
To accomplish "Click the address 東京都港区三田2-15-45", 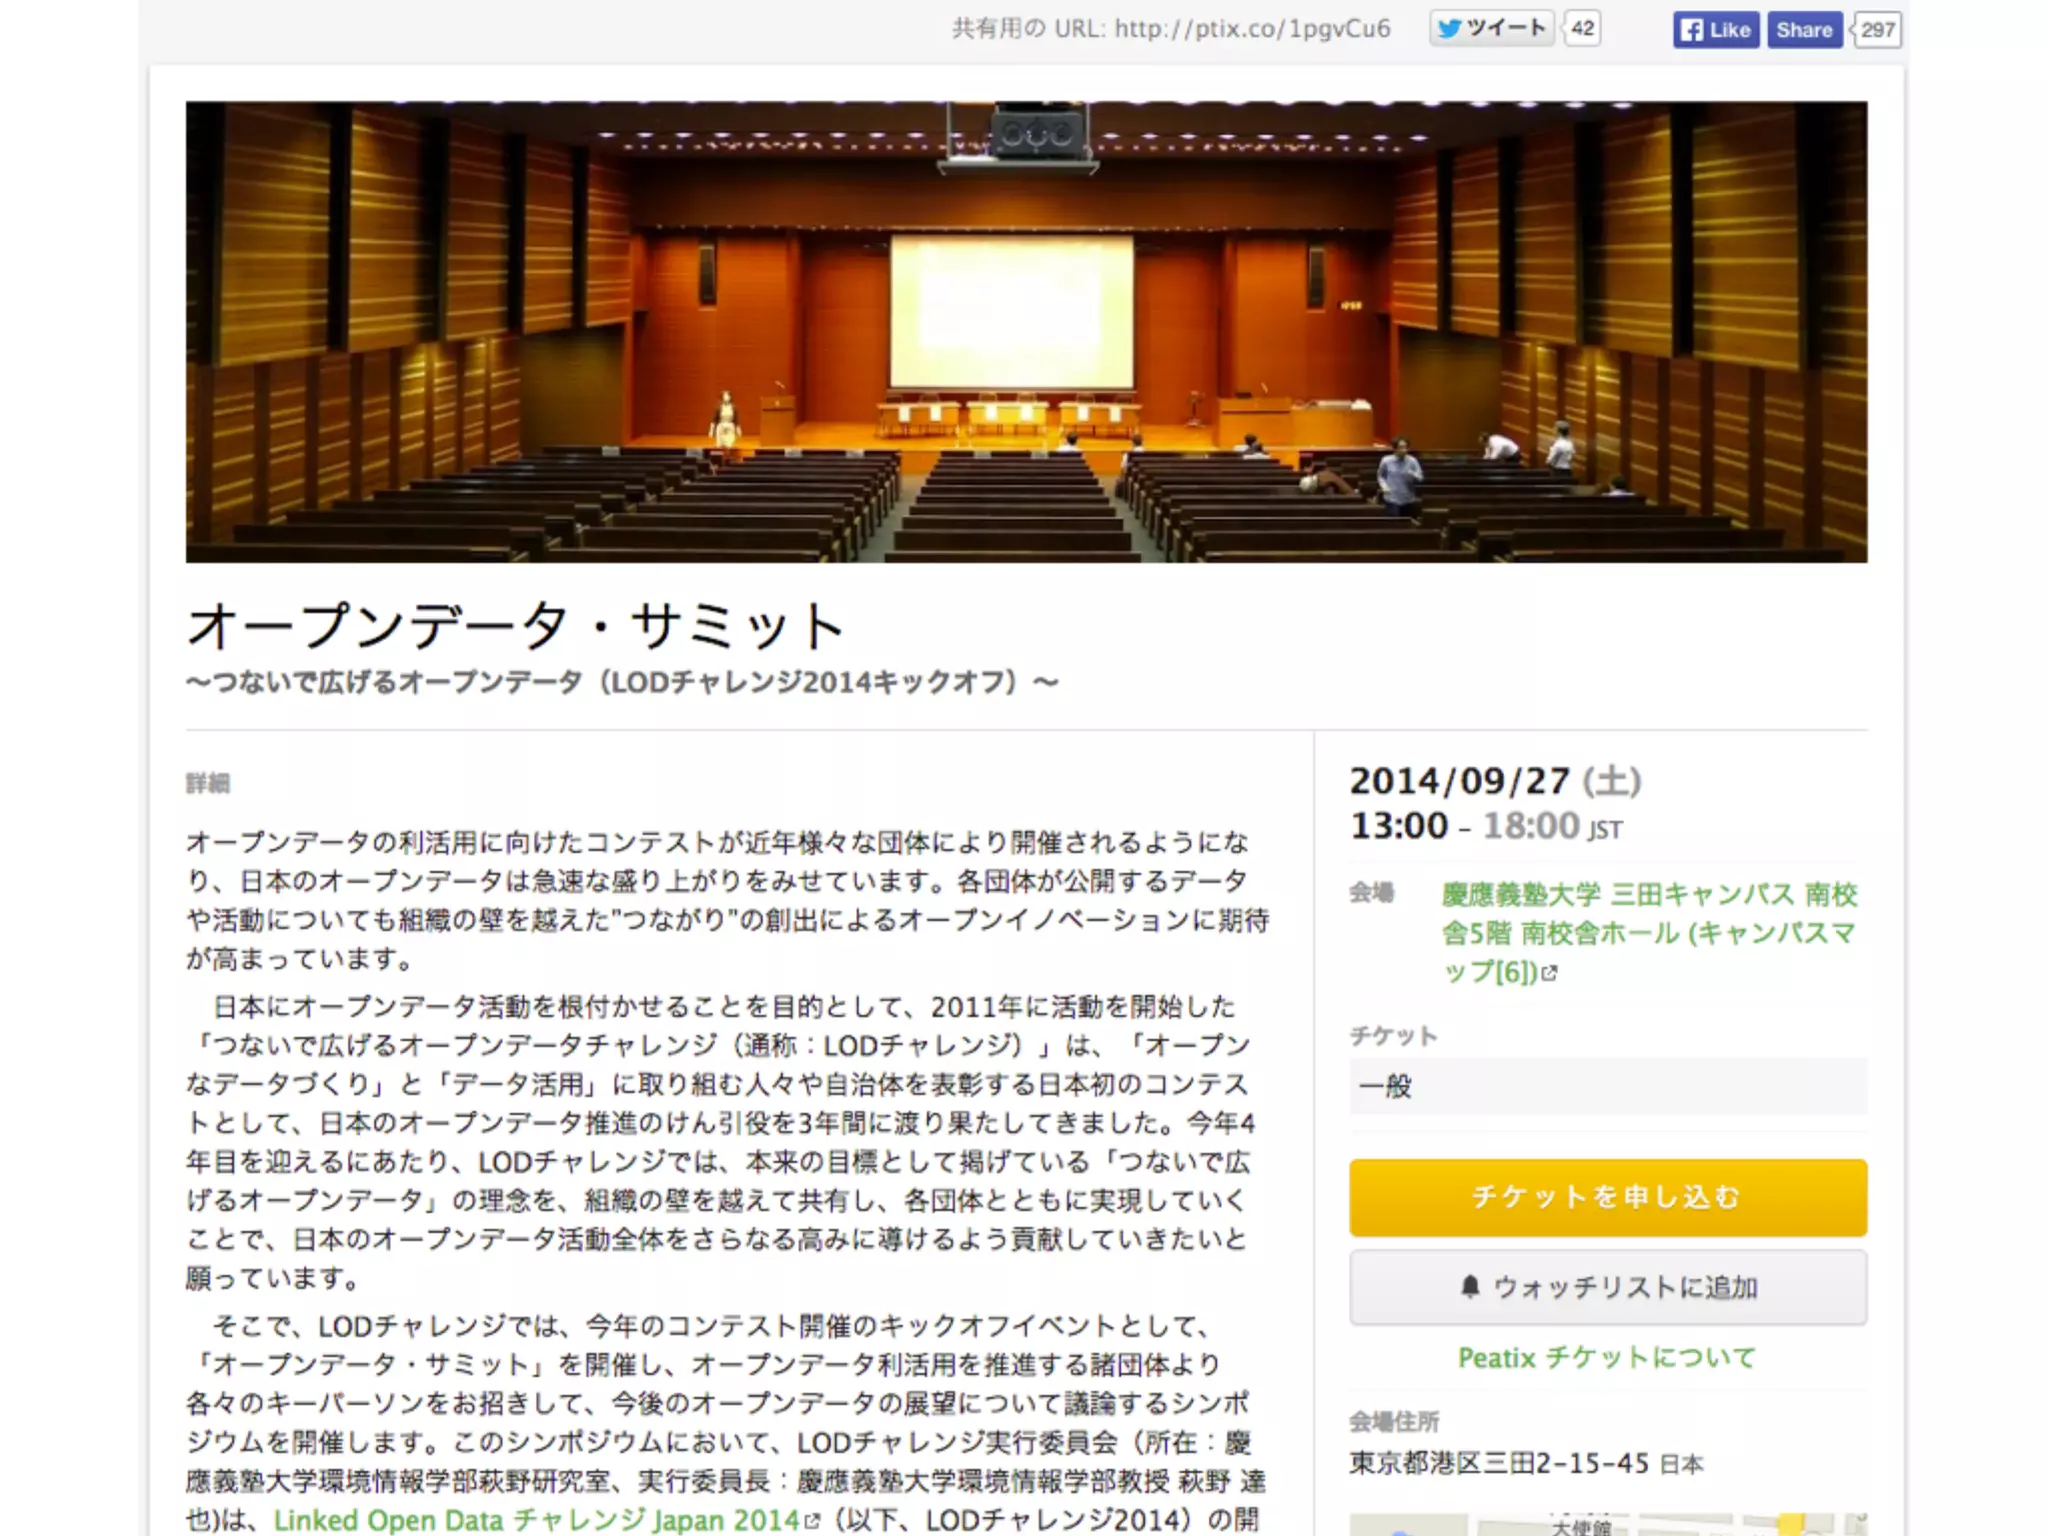I will 1498,1464.
